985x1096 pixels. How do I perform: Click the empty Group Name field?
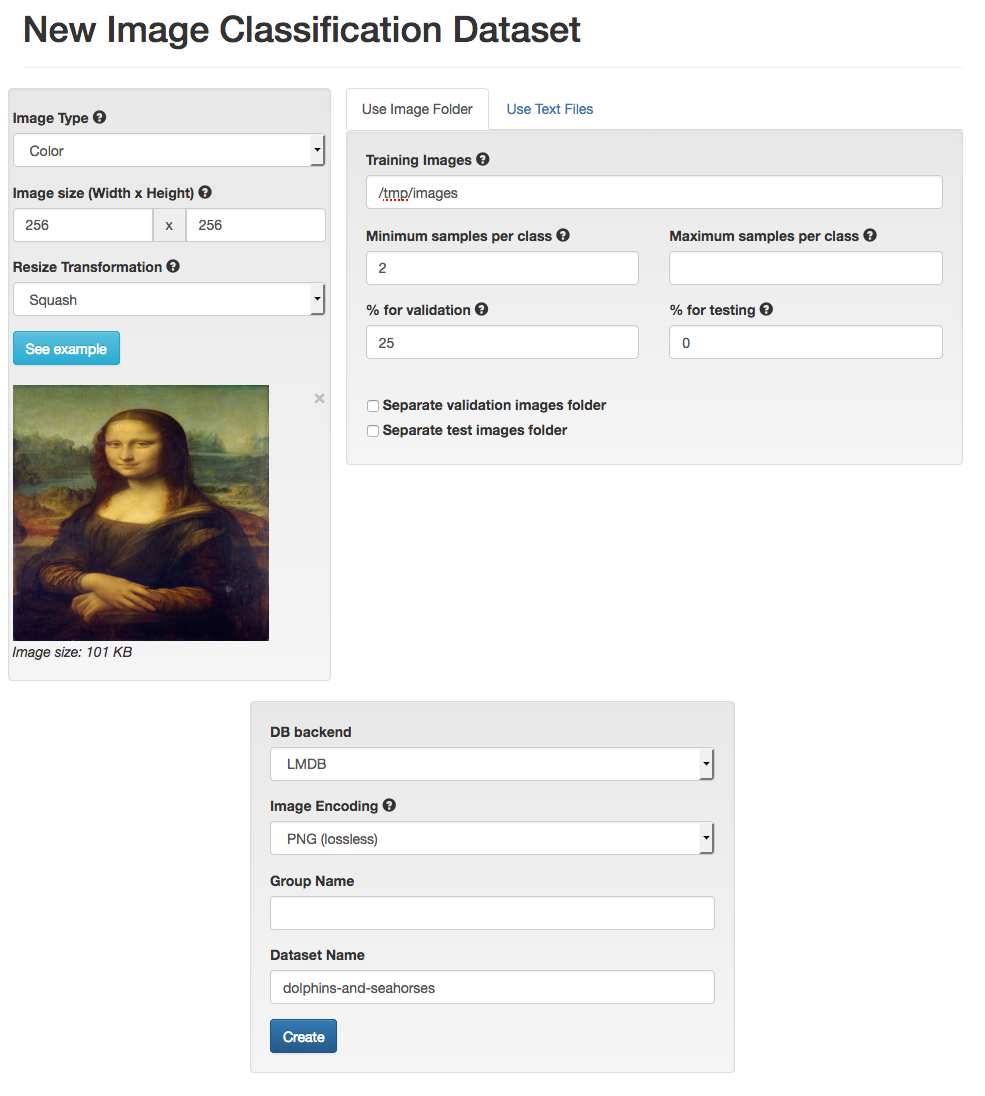tap(492, 913)
